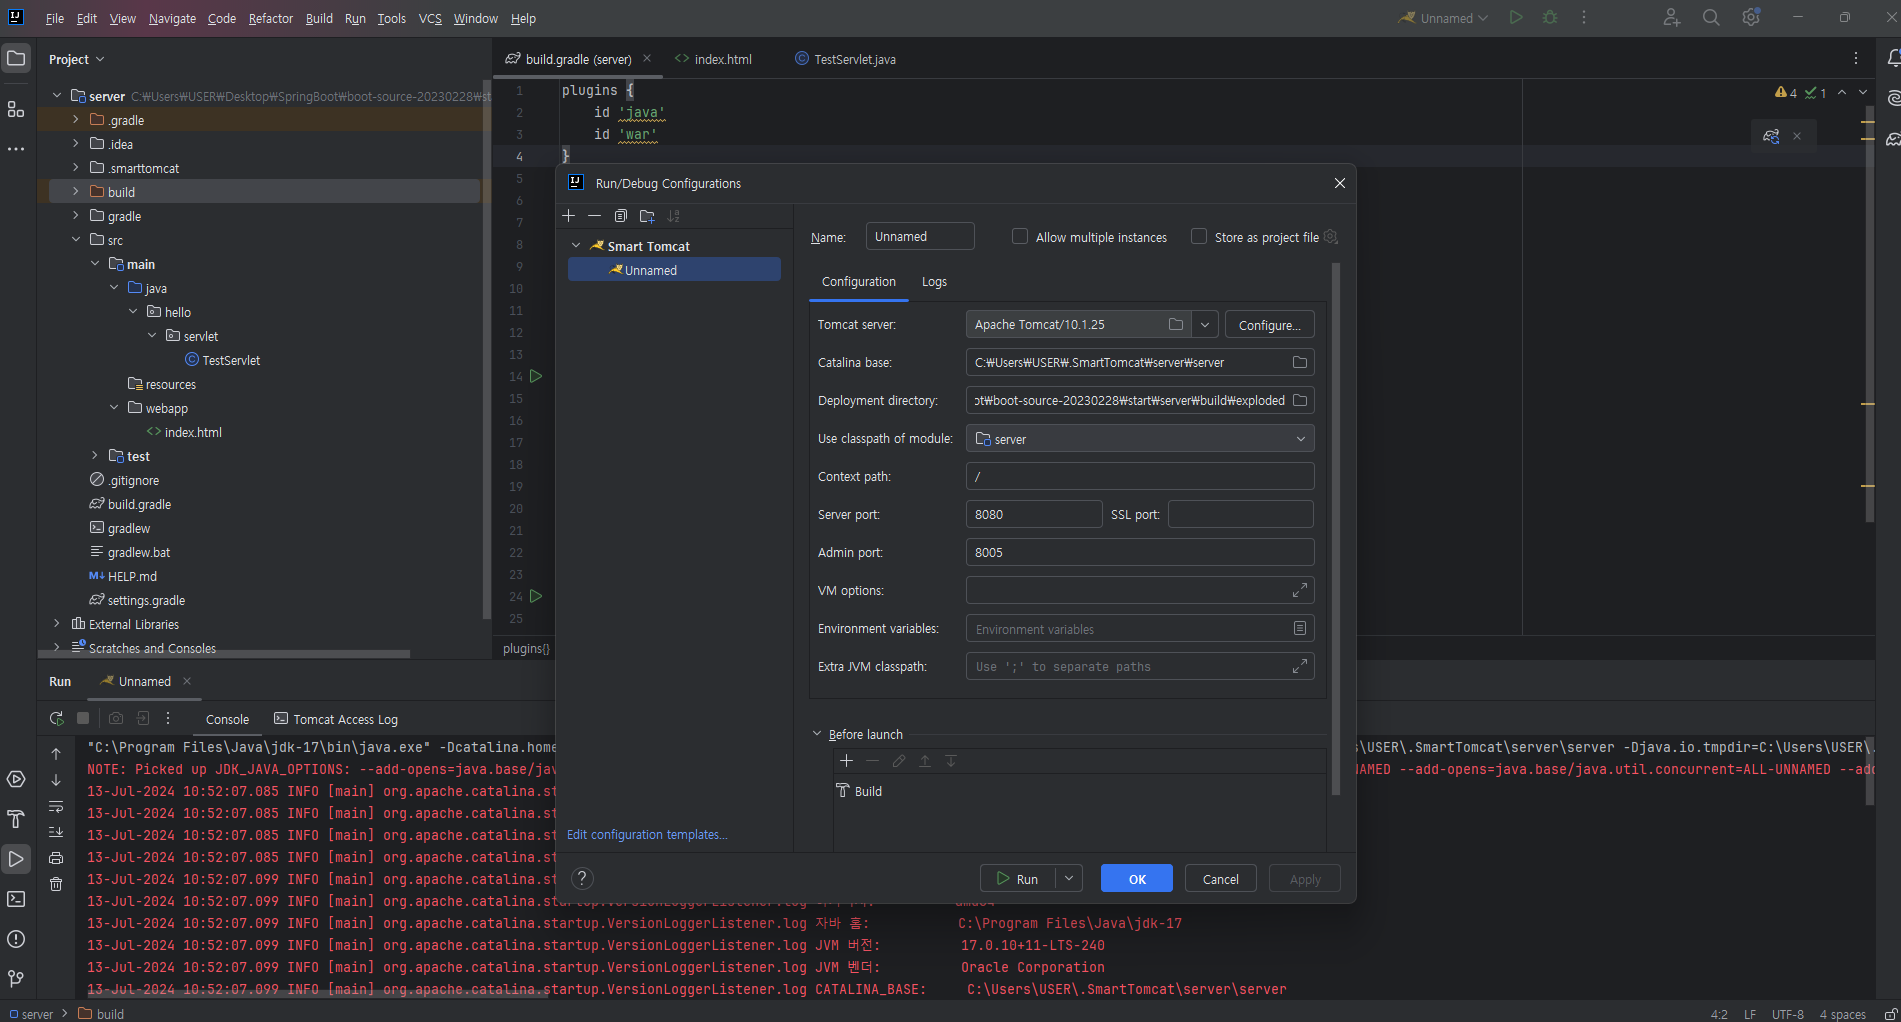Screen dimensions: 1901x1022
Task: Open the index.html editor tab
Action: (x=714, y=60)
